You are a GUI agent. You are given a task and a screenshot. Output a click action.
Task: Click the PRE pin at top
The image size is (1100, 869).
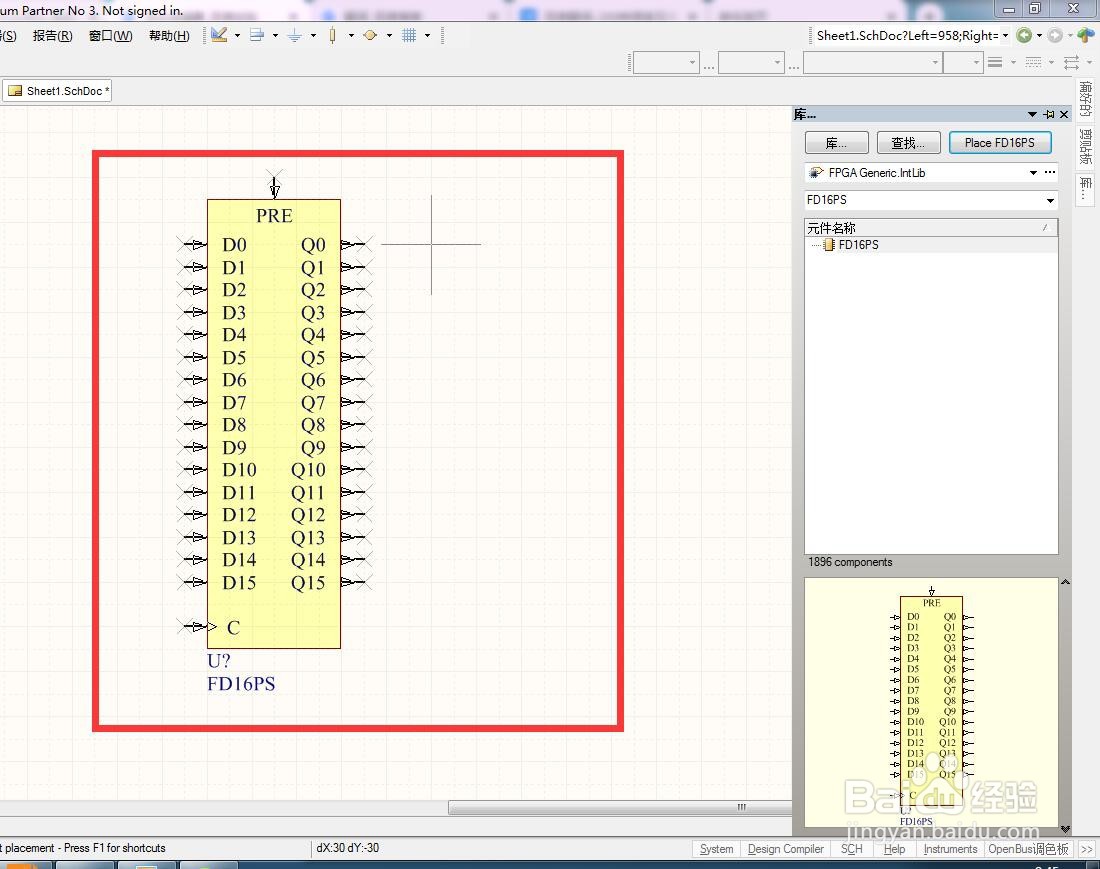pyautogui.click(x=274, y=184)
